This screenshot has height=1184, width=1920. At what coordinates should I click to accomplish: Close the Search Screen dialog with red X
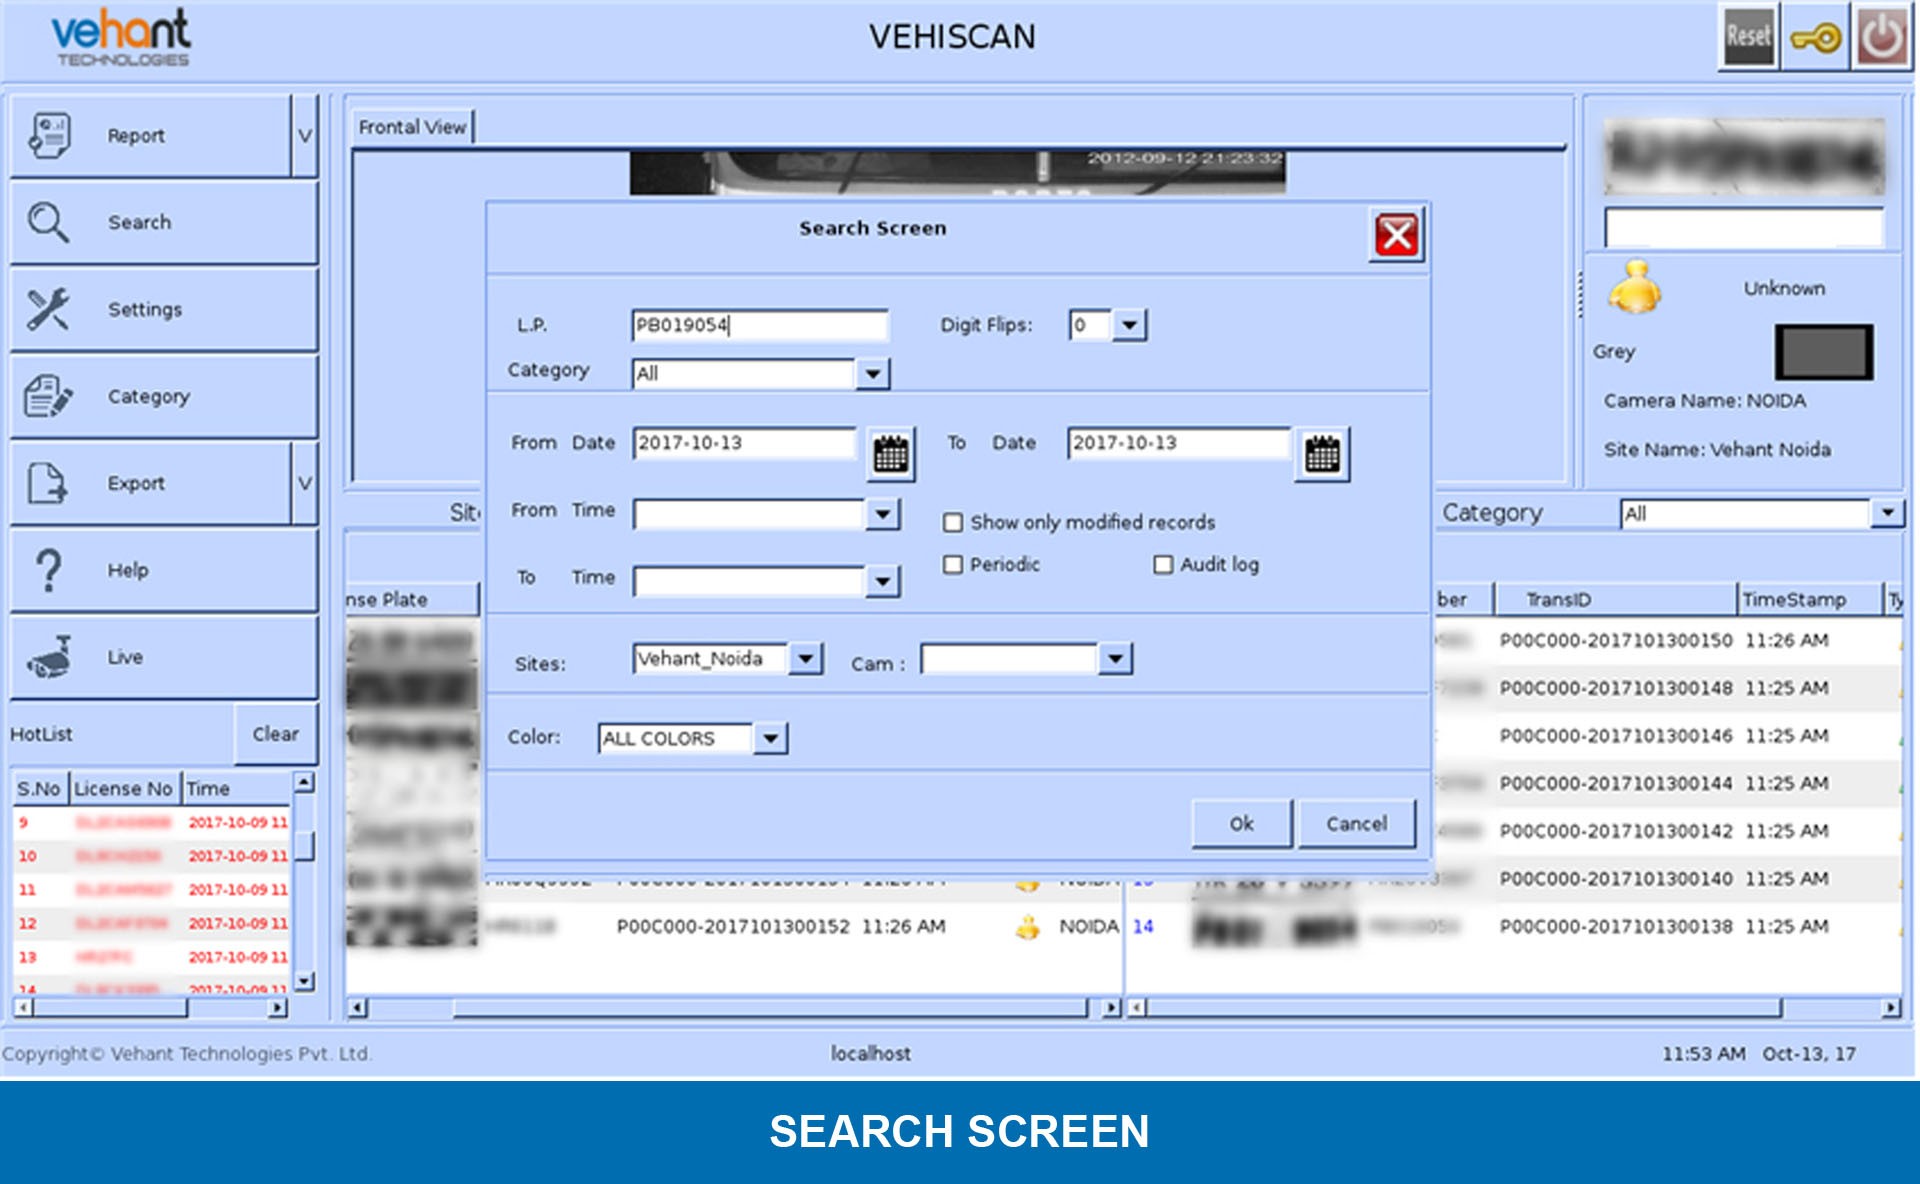click(x=1396, y=236)
